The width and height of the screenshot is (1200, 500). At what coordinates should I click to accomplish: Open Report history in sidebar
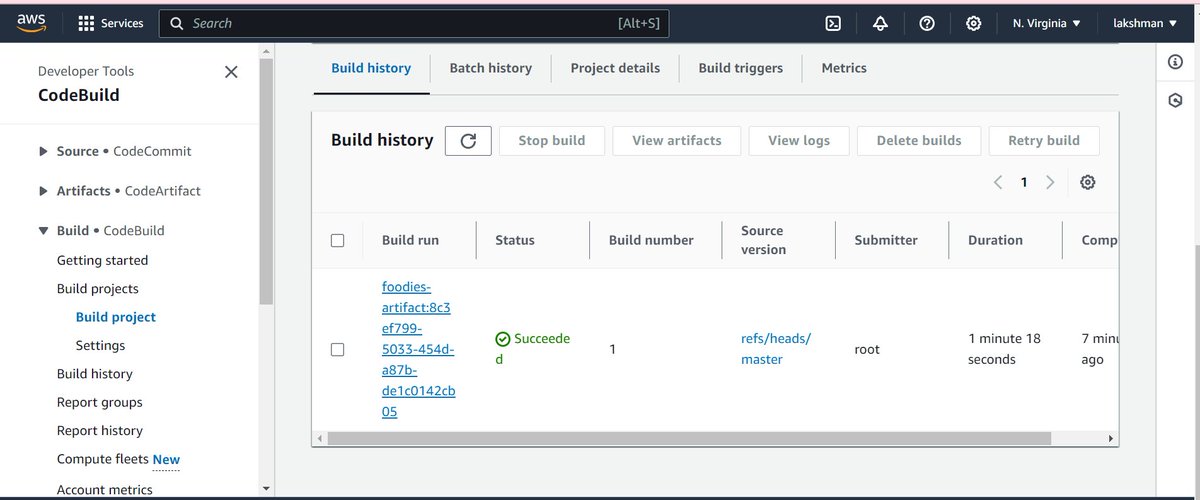(99, 430)
